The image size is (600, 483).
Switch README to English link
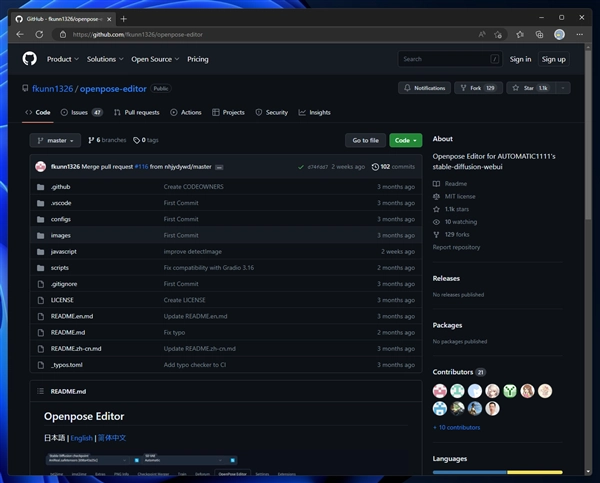coord(82,438)
